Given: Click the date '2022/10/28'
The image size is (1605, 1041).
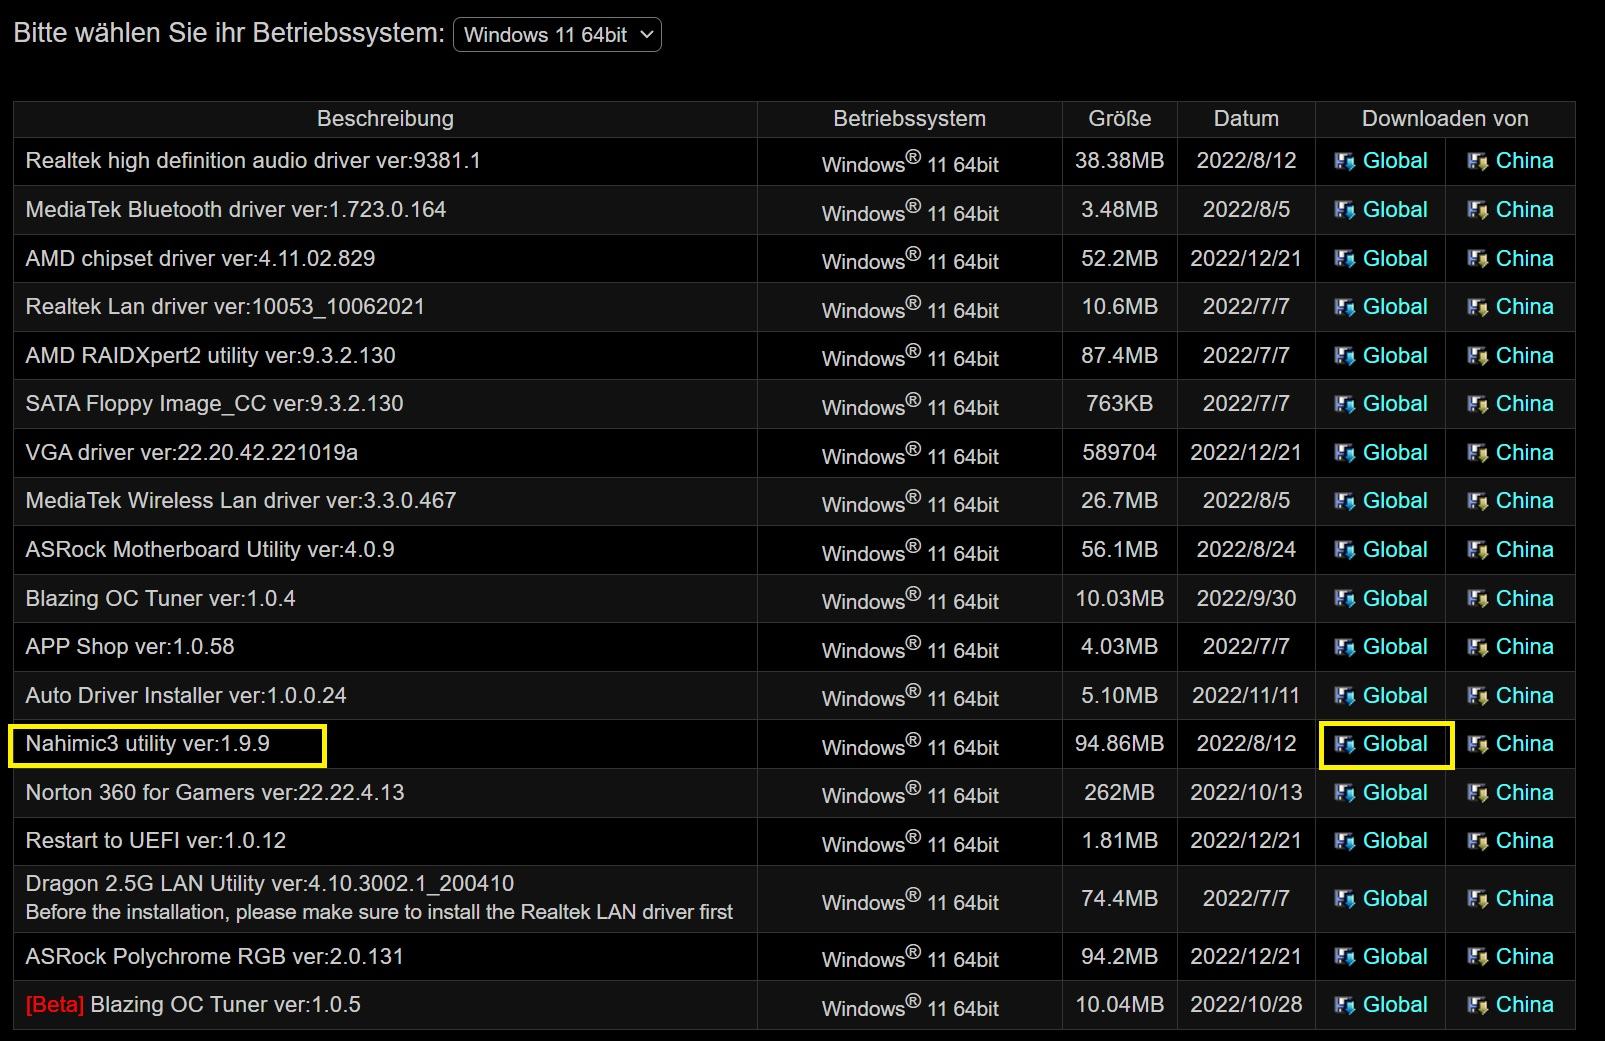Looking at the screenshot, I should click(1246, 1005).
